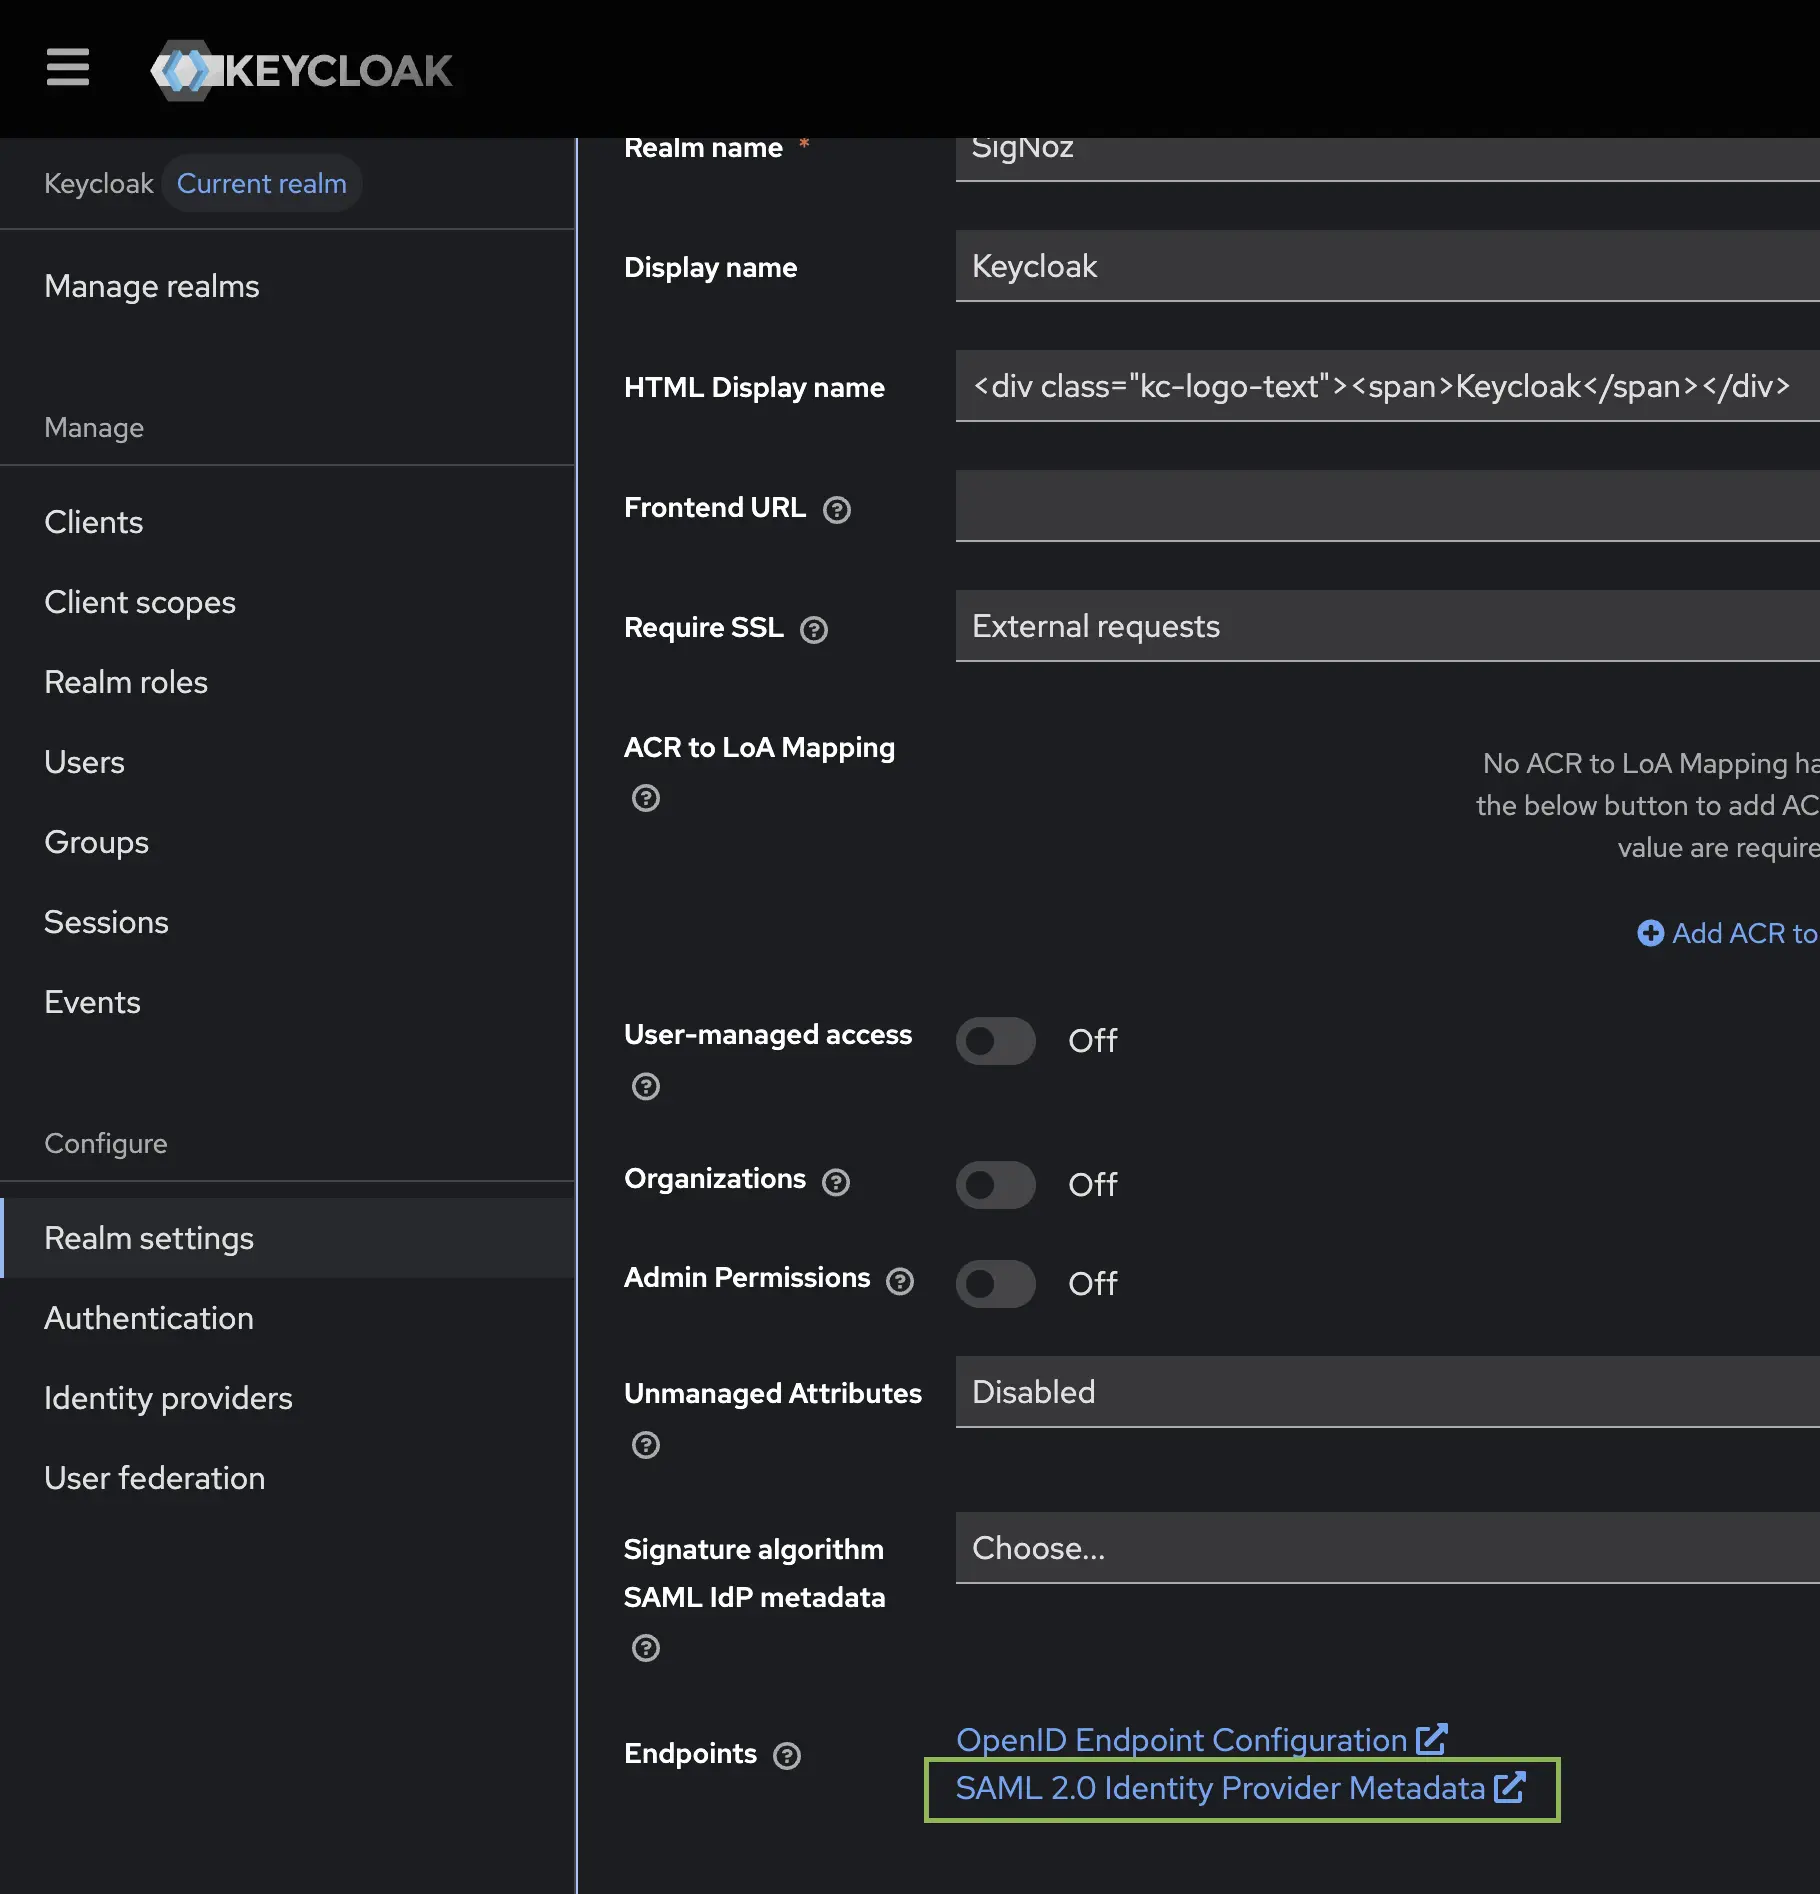Toggle User-managed access switch
The image size is (1820, 1894).
click(995, 1041)
